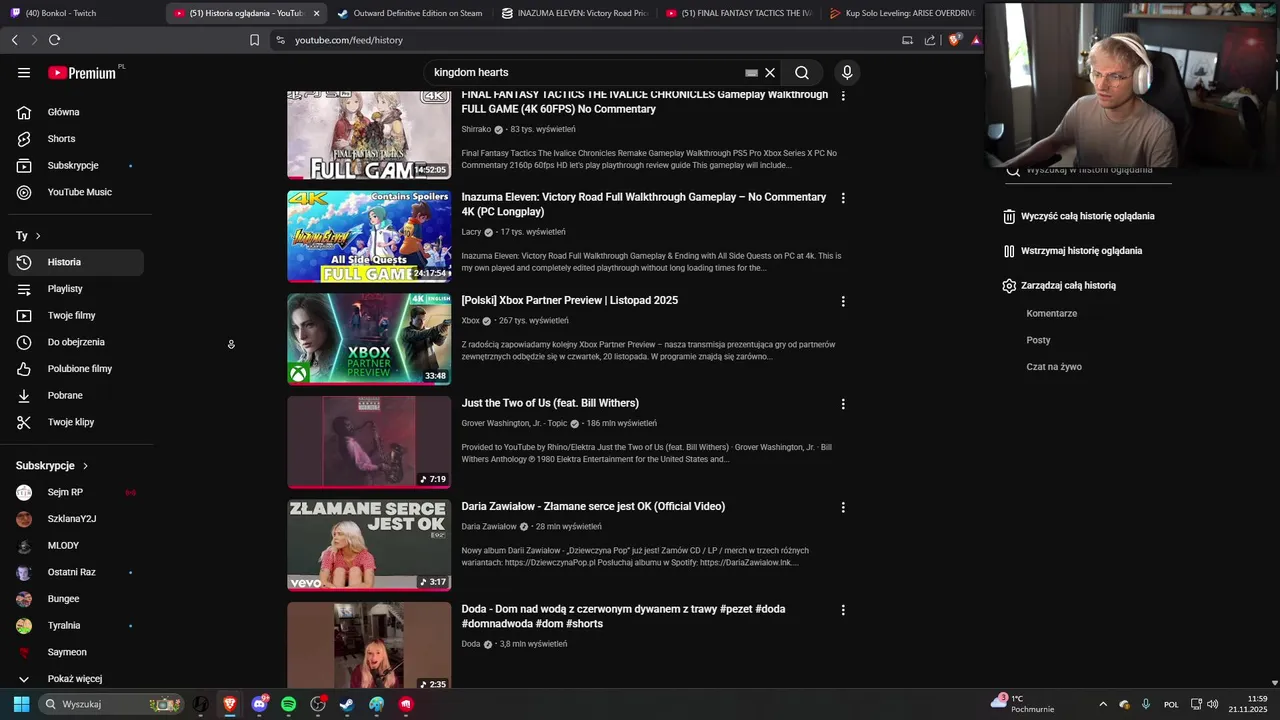Open Pobrane in the sidebar

click(76, 395)
